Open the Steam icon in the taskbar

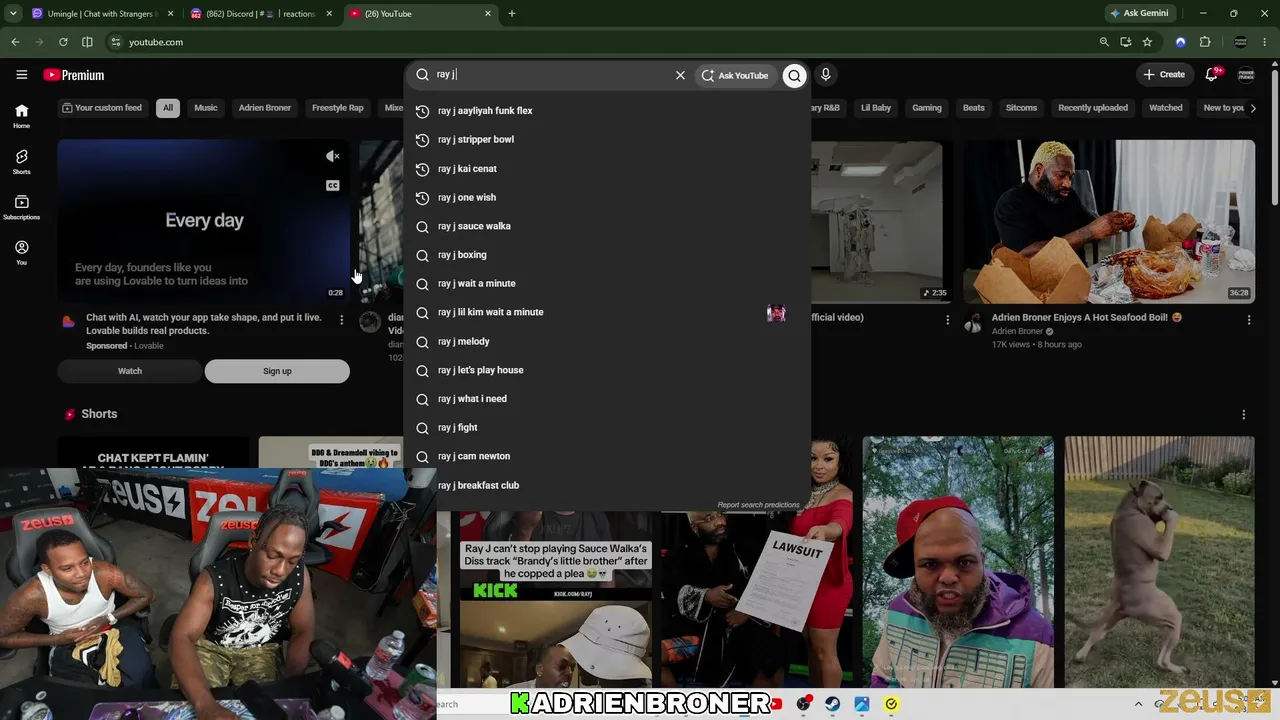pyautogui.click(x=832, y=704)
